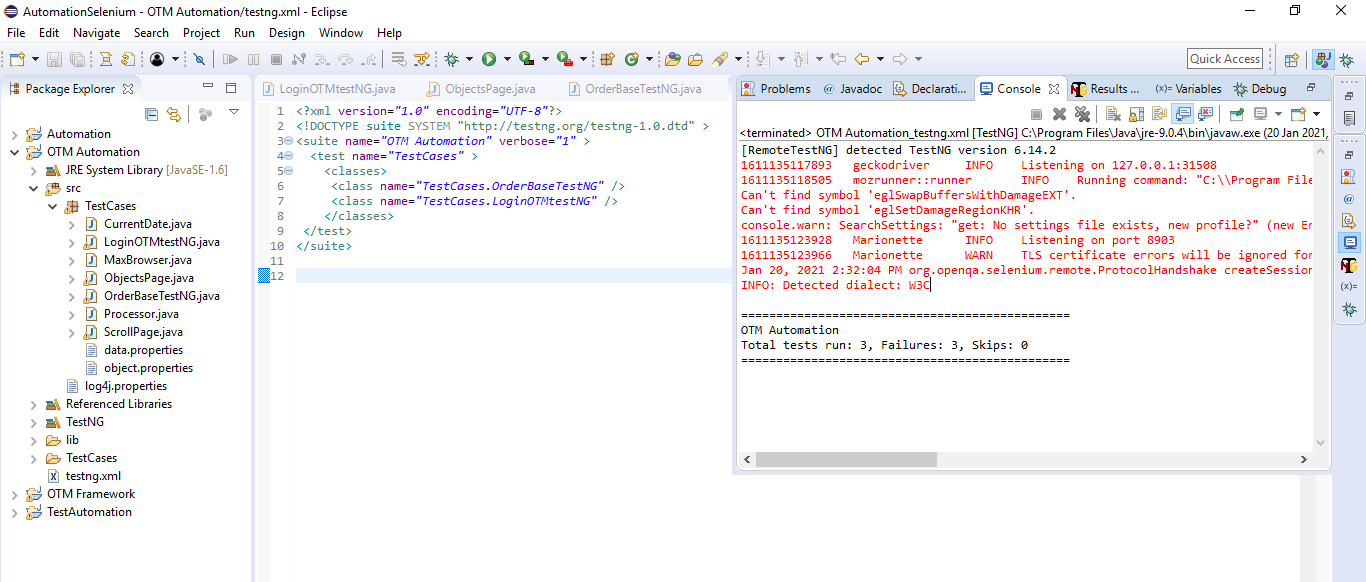The image size is (1366, 582).
Task: Click the New Java Class icon
Action: 632,59
